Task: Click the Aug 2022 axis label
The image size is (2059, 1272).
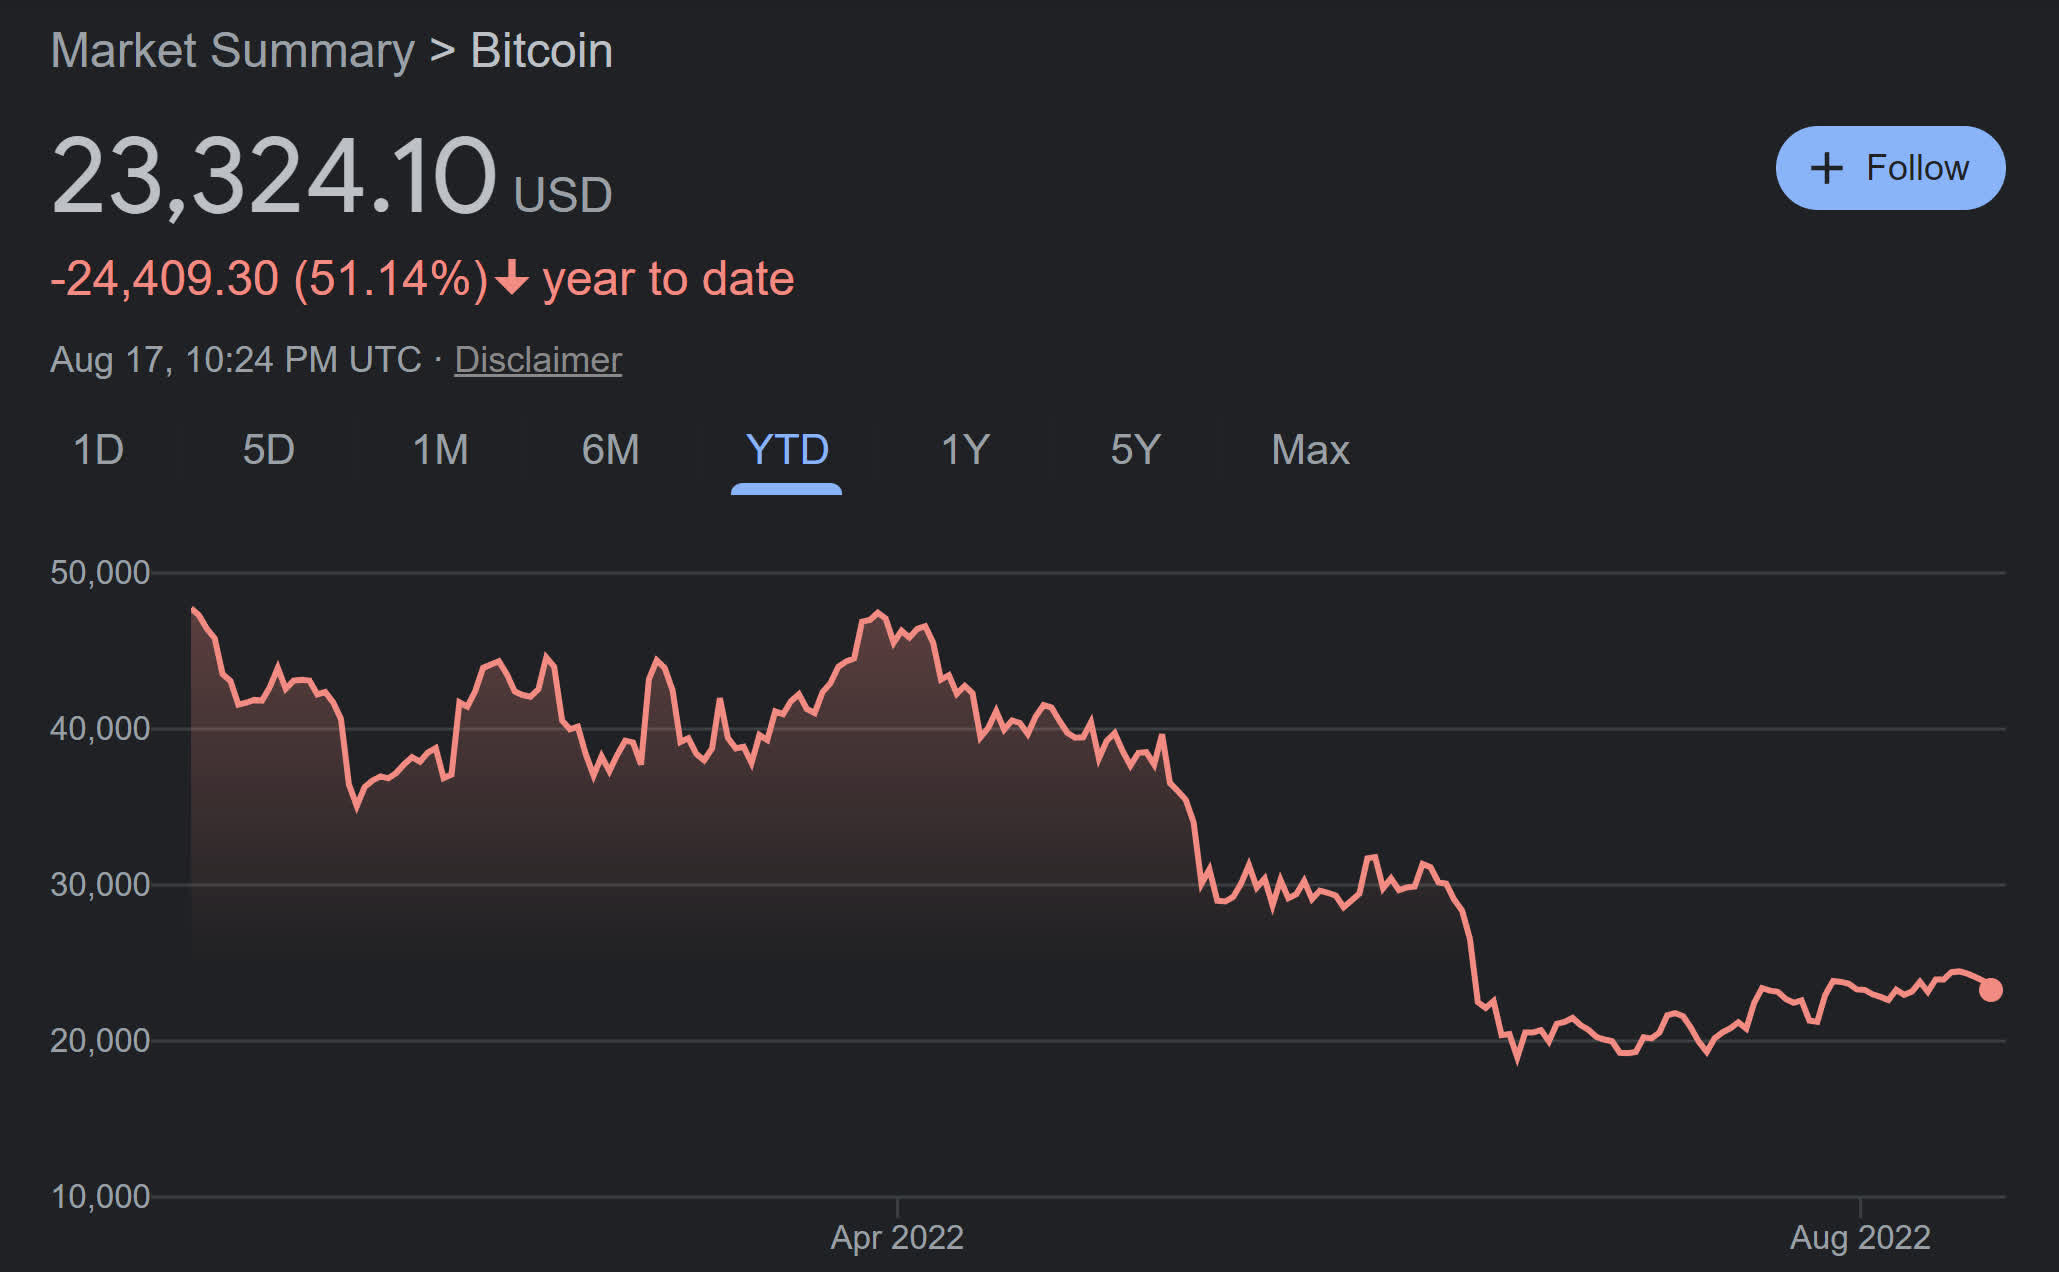Action: (1860, 1238)
